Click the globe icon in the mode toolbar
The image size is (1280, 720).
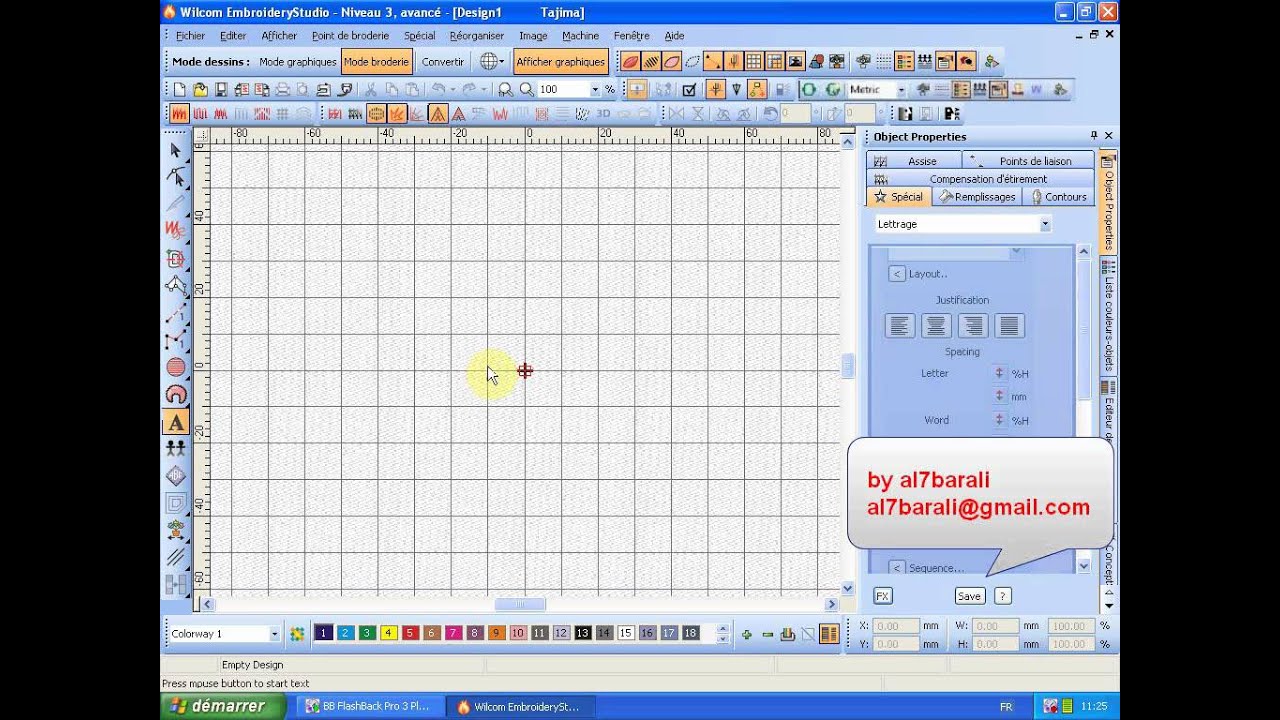489,62
